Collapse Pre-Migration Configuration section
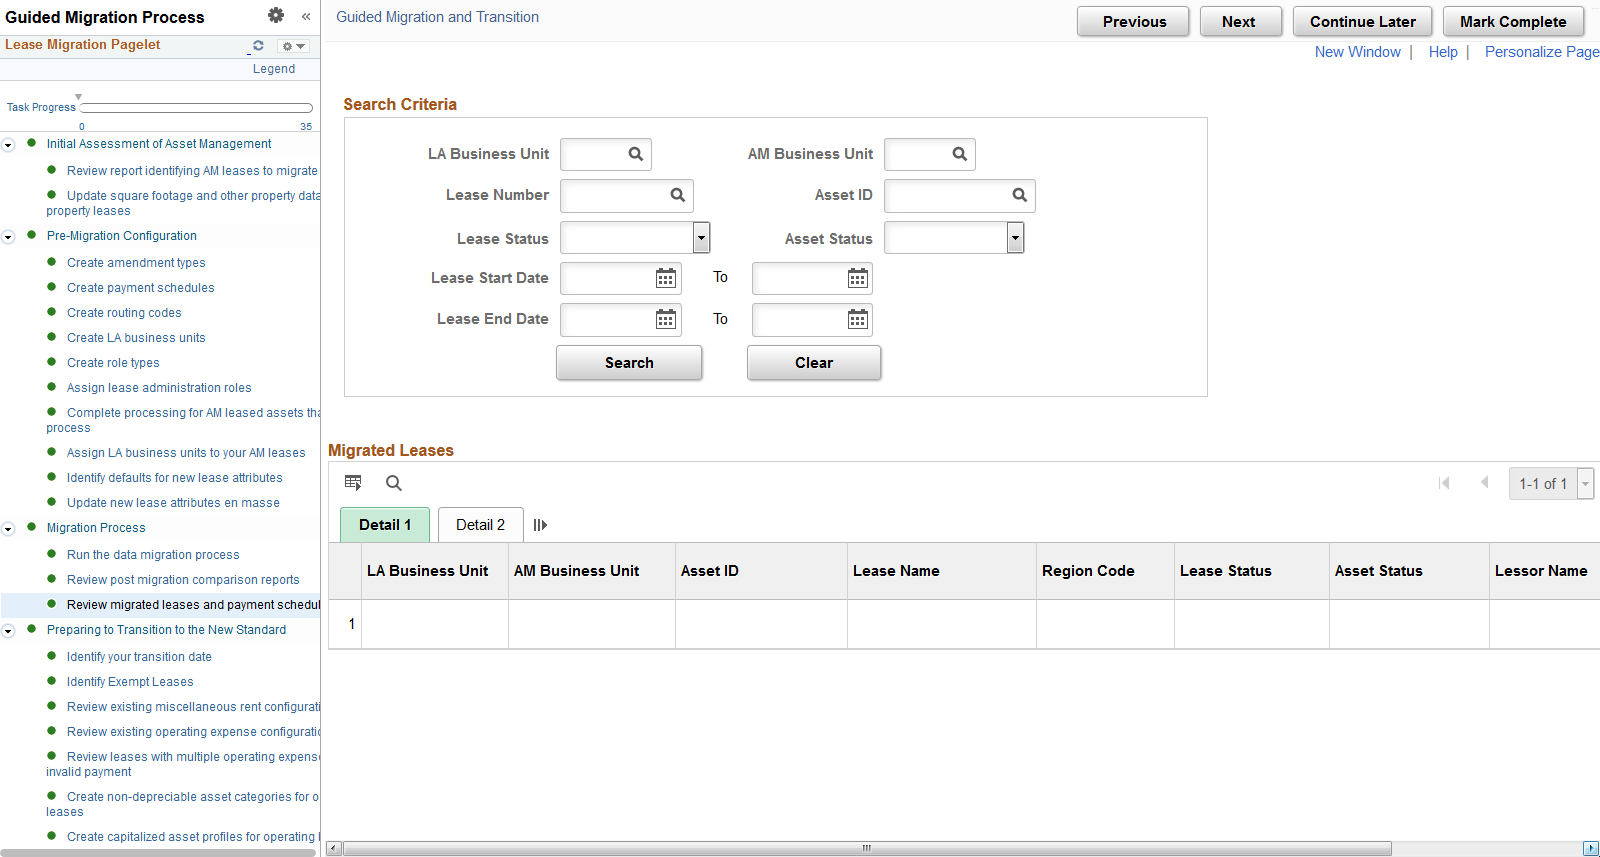Screen dimensions: 1600x857 [8, 237]
